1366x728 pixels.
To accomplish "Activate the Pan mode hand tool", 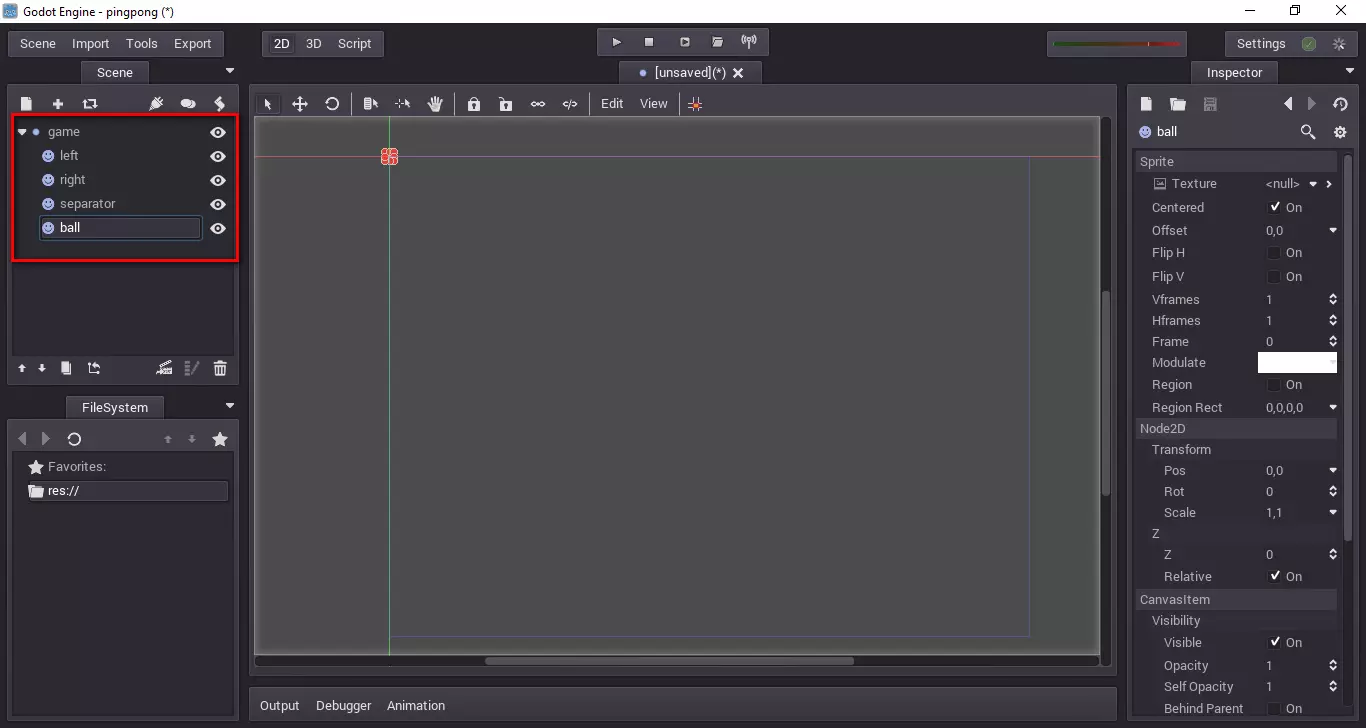I will click(435, 104).
